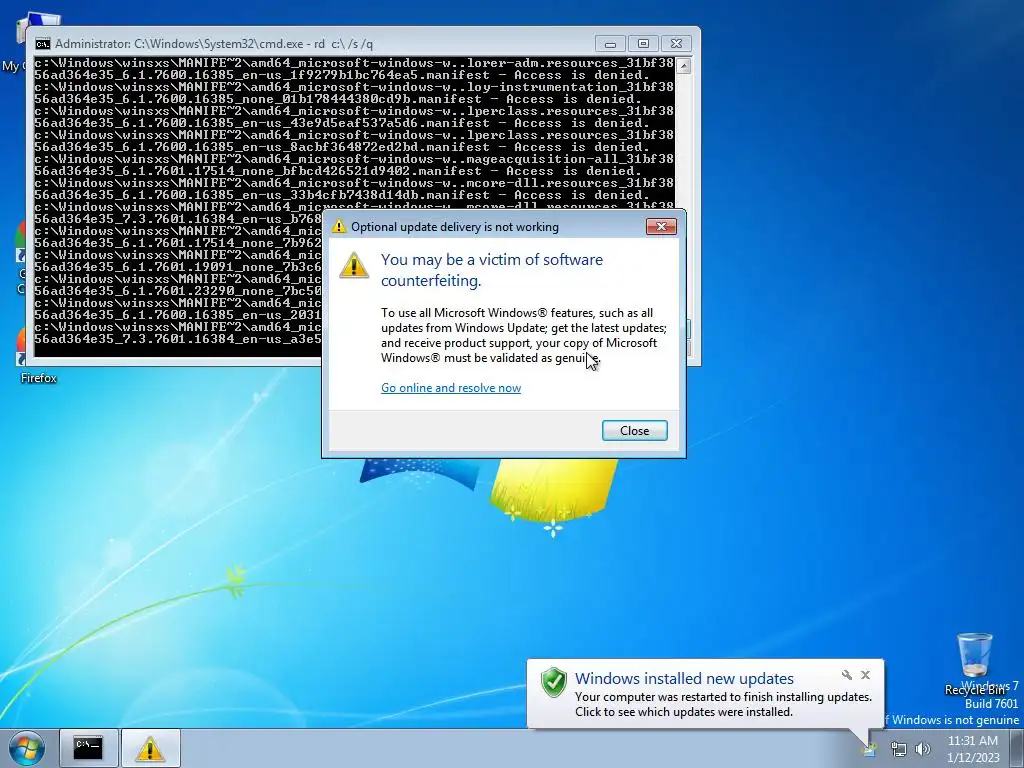
Task: Click the cmd output line ending in 1f9279b1bc764ea5.manifest
Action: (x=342, y=75)
